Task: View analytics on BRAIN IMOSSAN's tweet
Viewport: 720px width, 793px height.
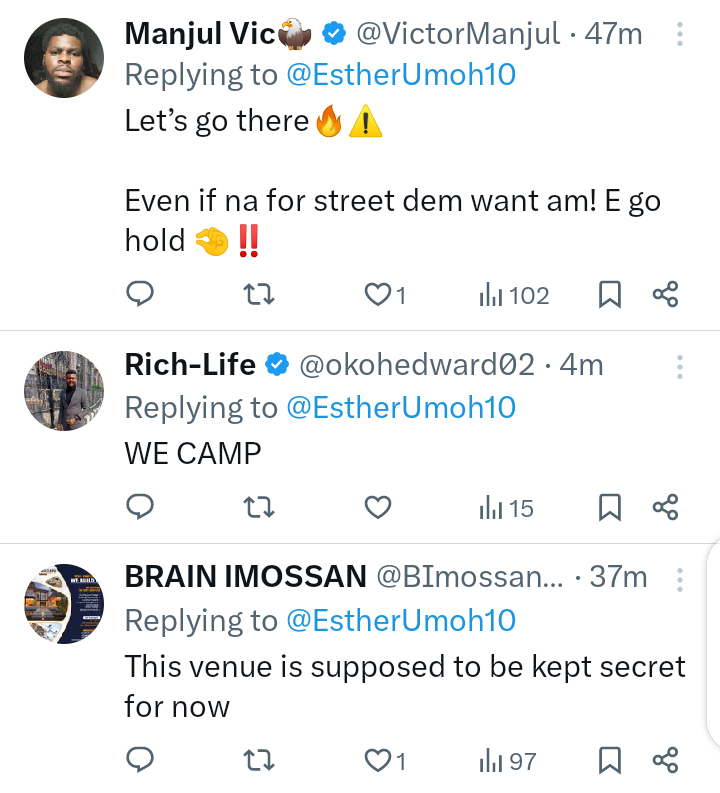Action: [508, 761]
